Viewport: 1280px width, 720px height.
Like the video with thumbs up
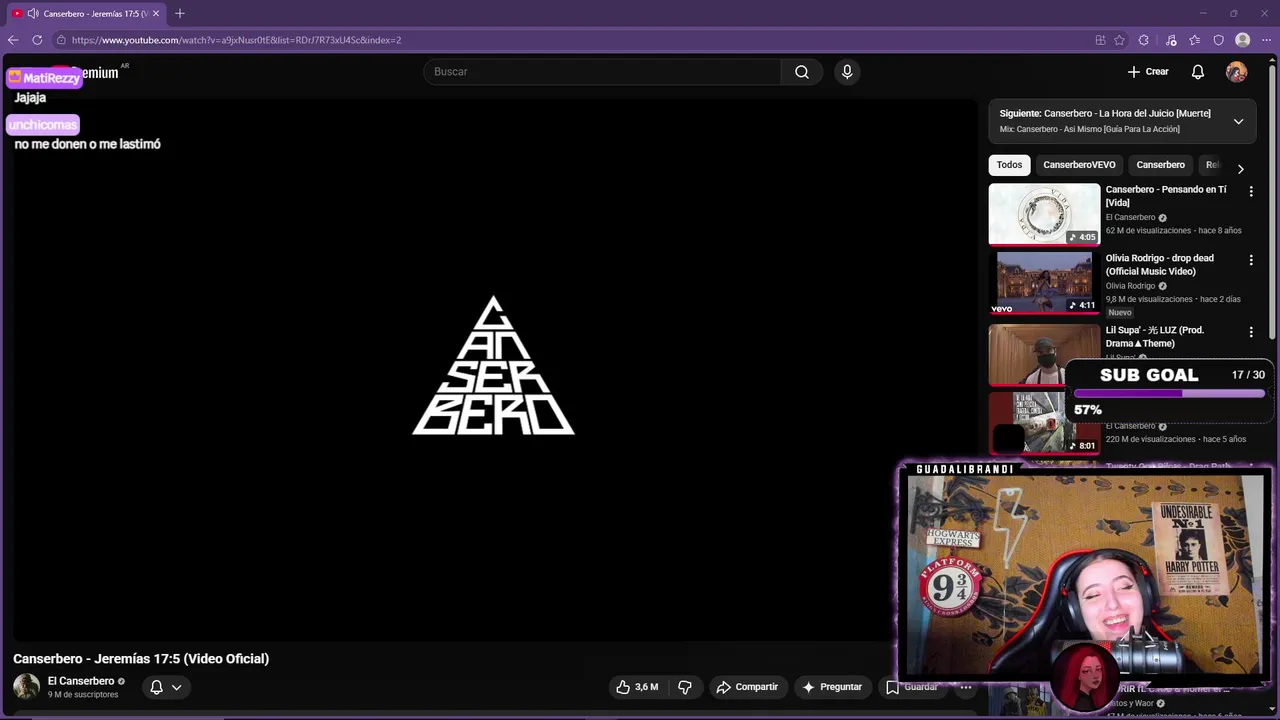point(637,687)
